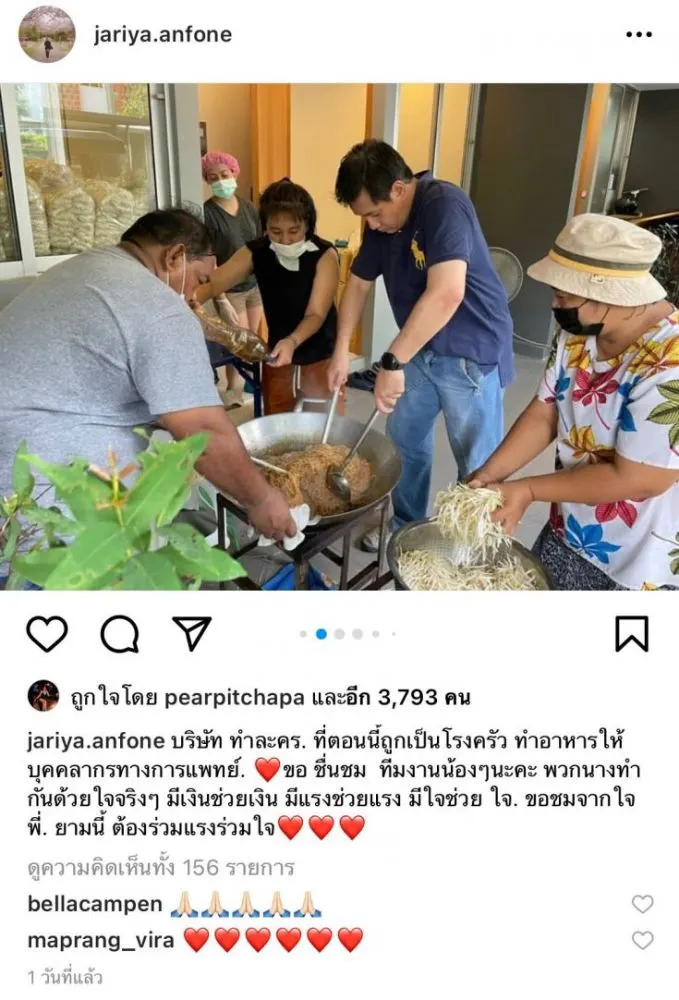This screenshot has height=1000, width=679.
Task: Click small liker avatar beside likes text
Action: 43,696
